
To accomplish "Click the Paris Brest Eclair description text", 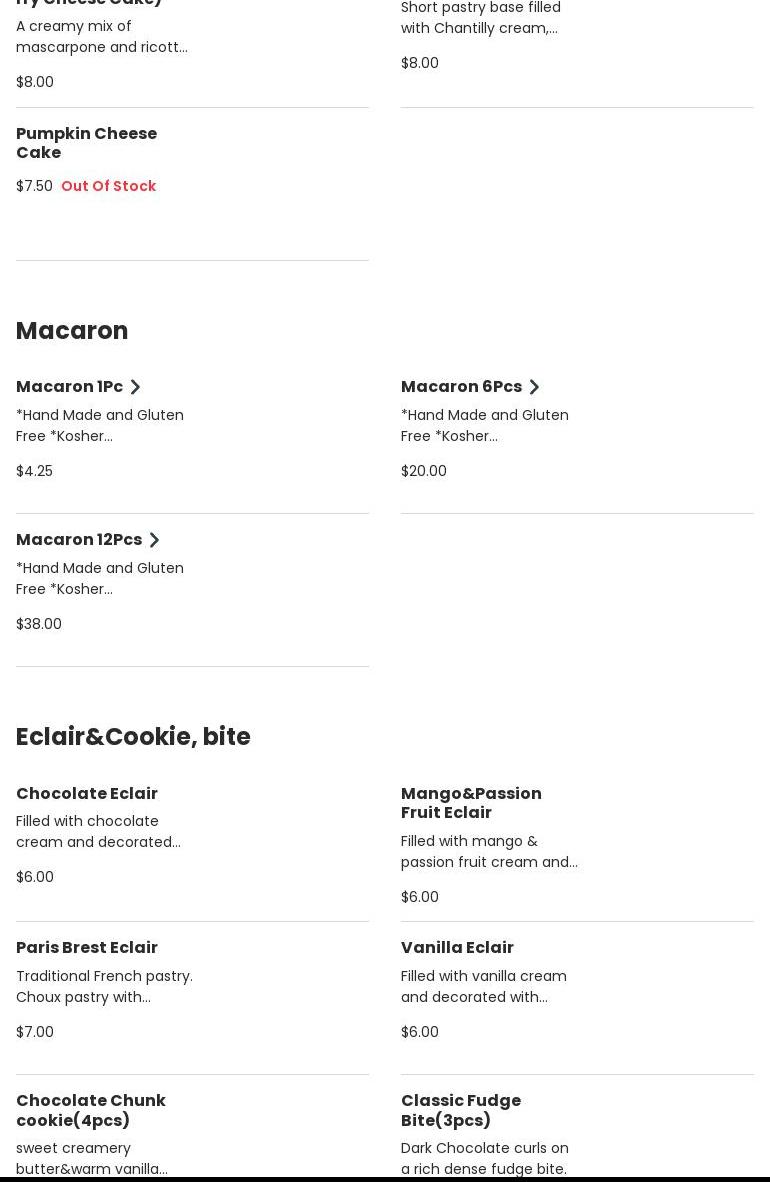I will [x=104, y=987].
